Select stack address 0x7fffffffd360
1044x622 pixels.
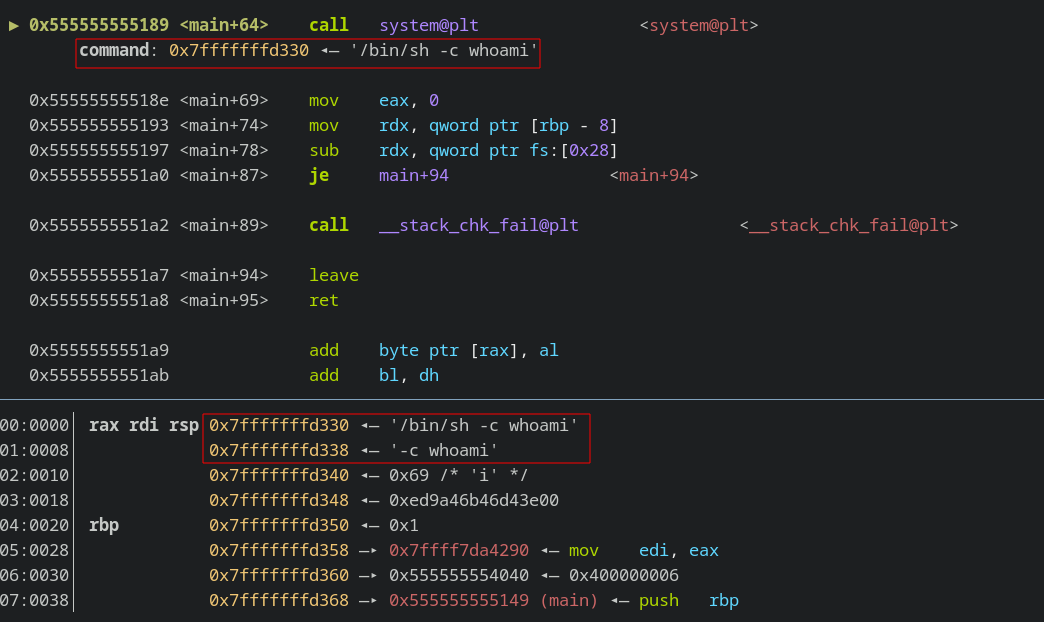tap(279, 575)
